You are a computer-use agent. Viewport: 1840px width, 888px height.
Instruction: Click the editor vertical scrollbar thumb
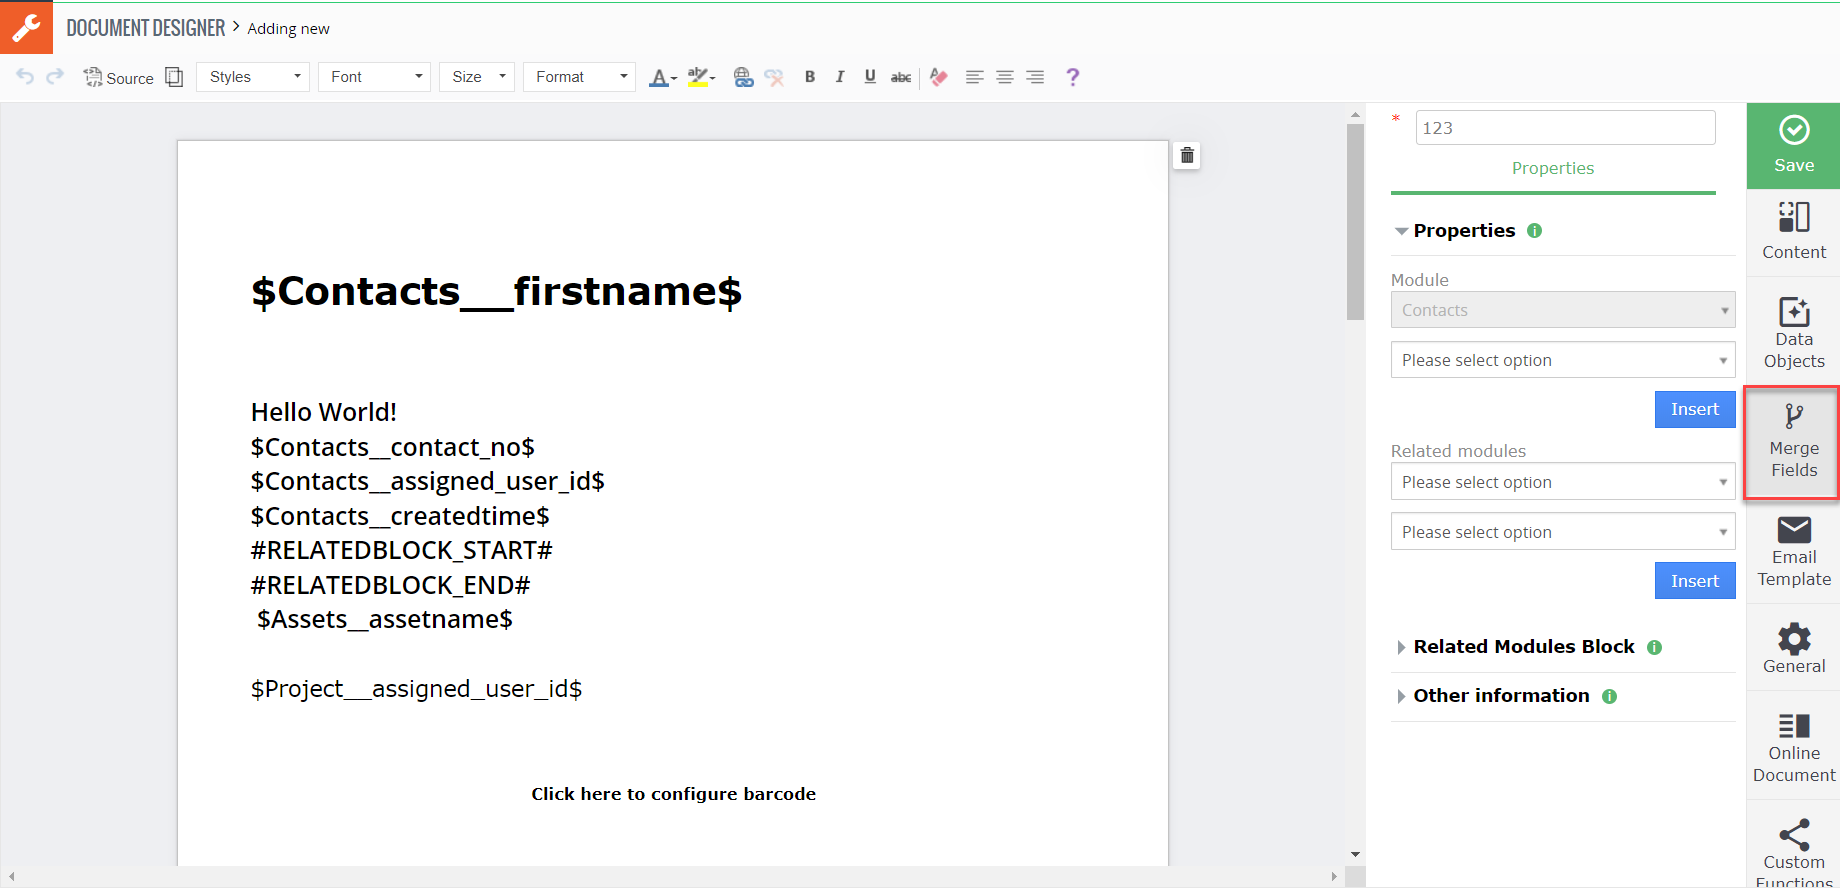1355,221
